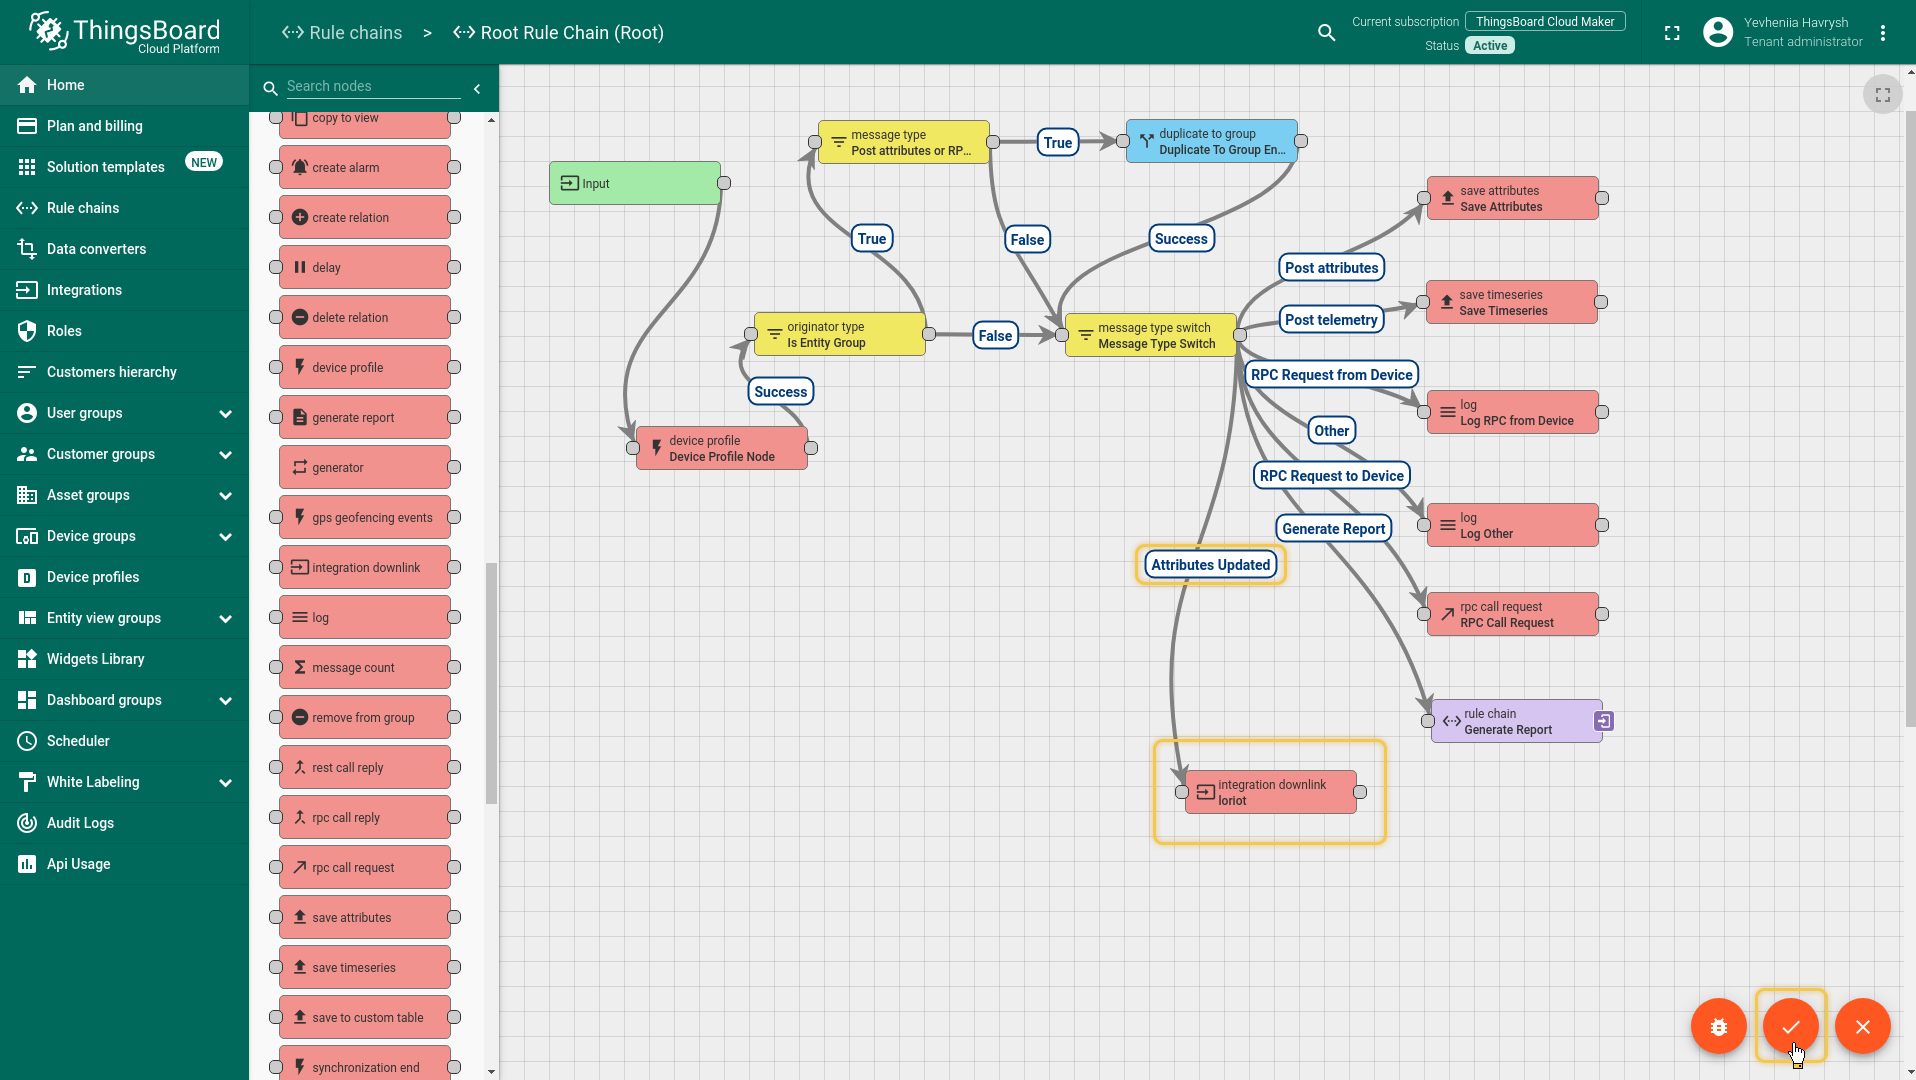Viewport: 1916px width, 1080px height.
Task: Open Data converters from sidebar
Action: tap(96, 249)
